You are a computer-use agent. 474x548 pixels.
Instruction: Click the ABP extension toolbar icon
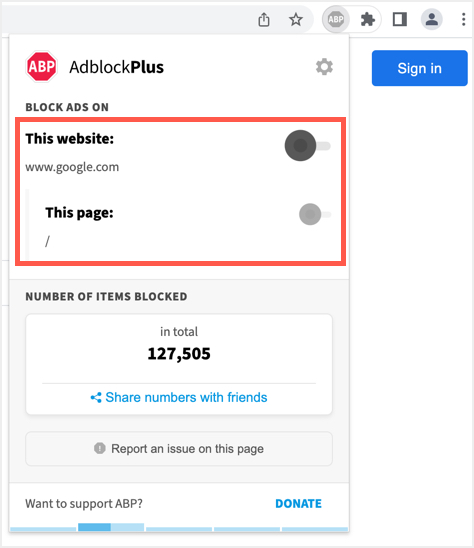point(336,19)
